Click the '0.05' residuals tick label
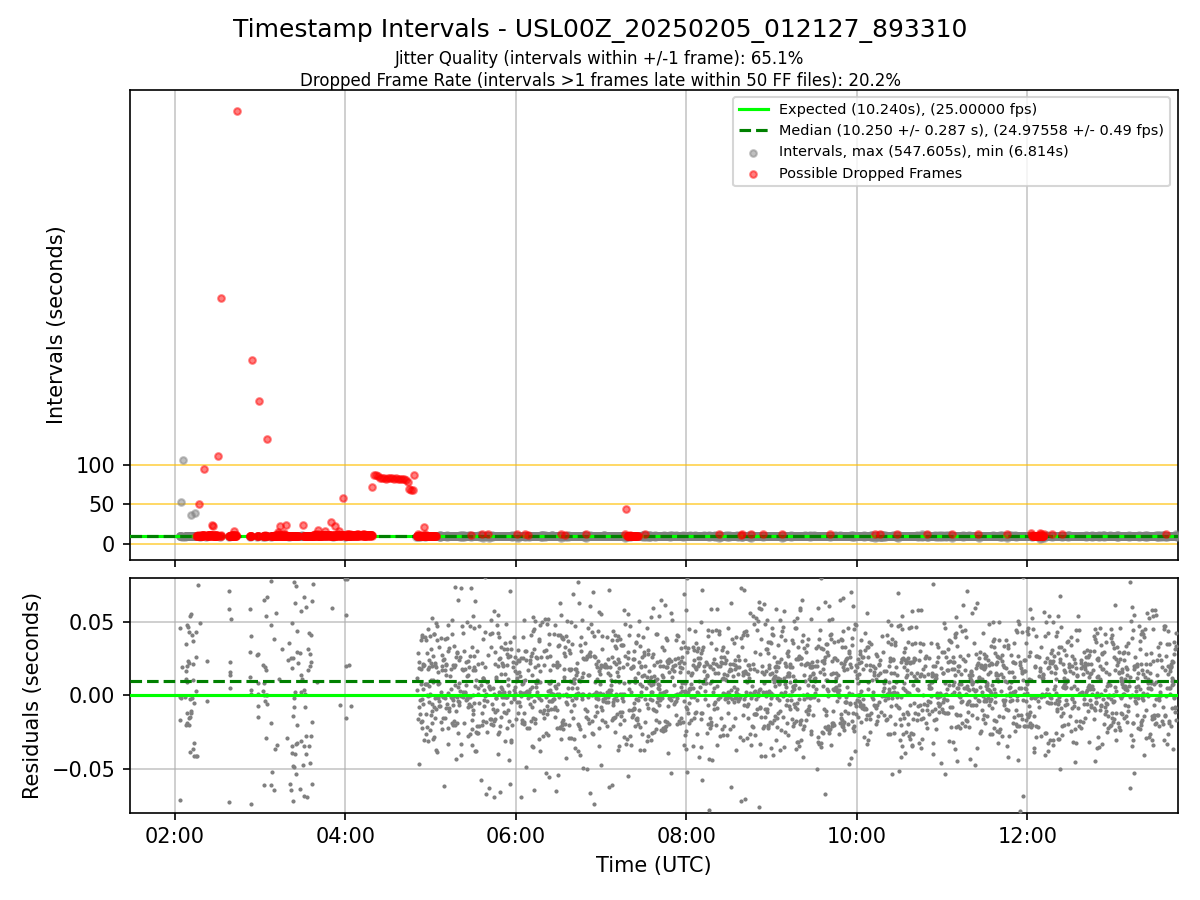This screenshot has width=1200, height=900. tap(95, 622)
